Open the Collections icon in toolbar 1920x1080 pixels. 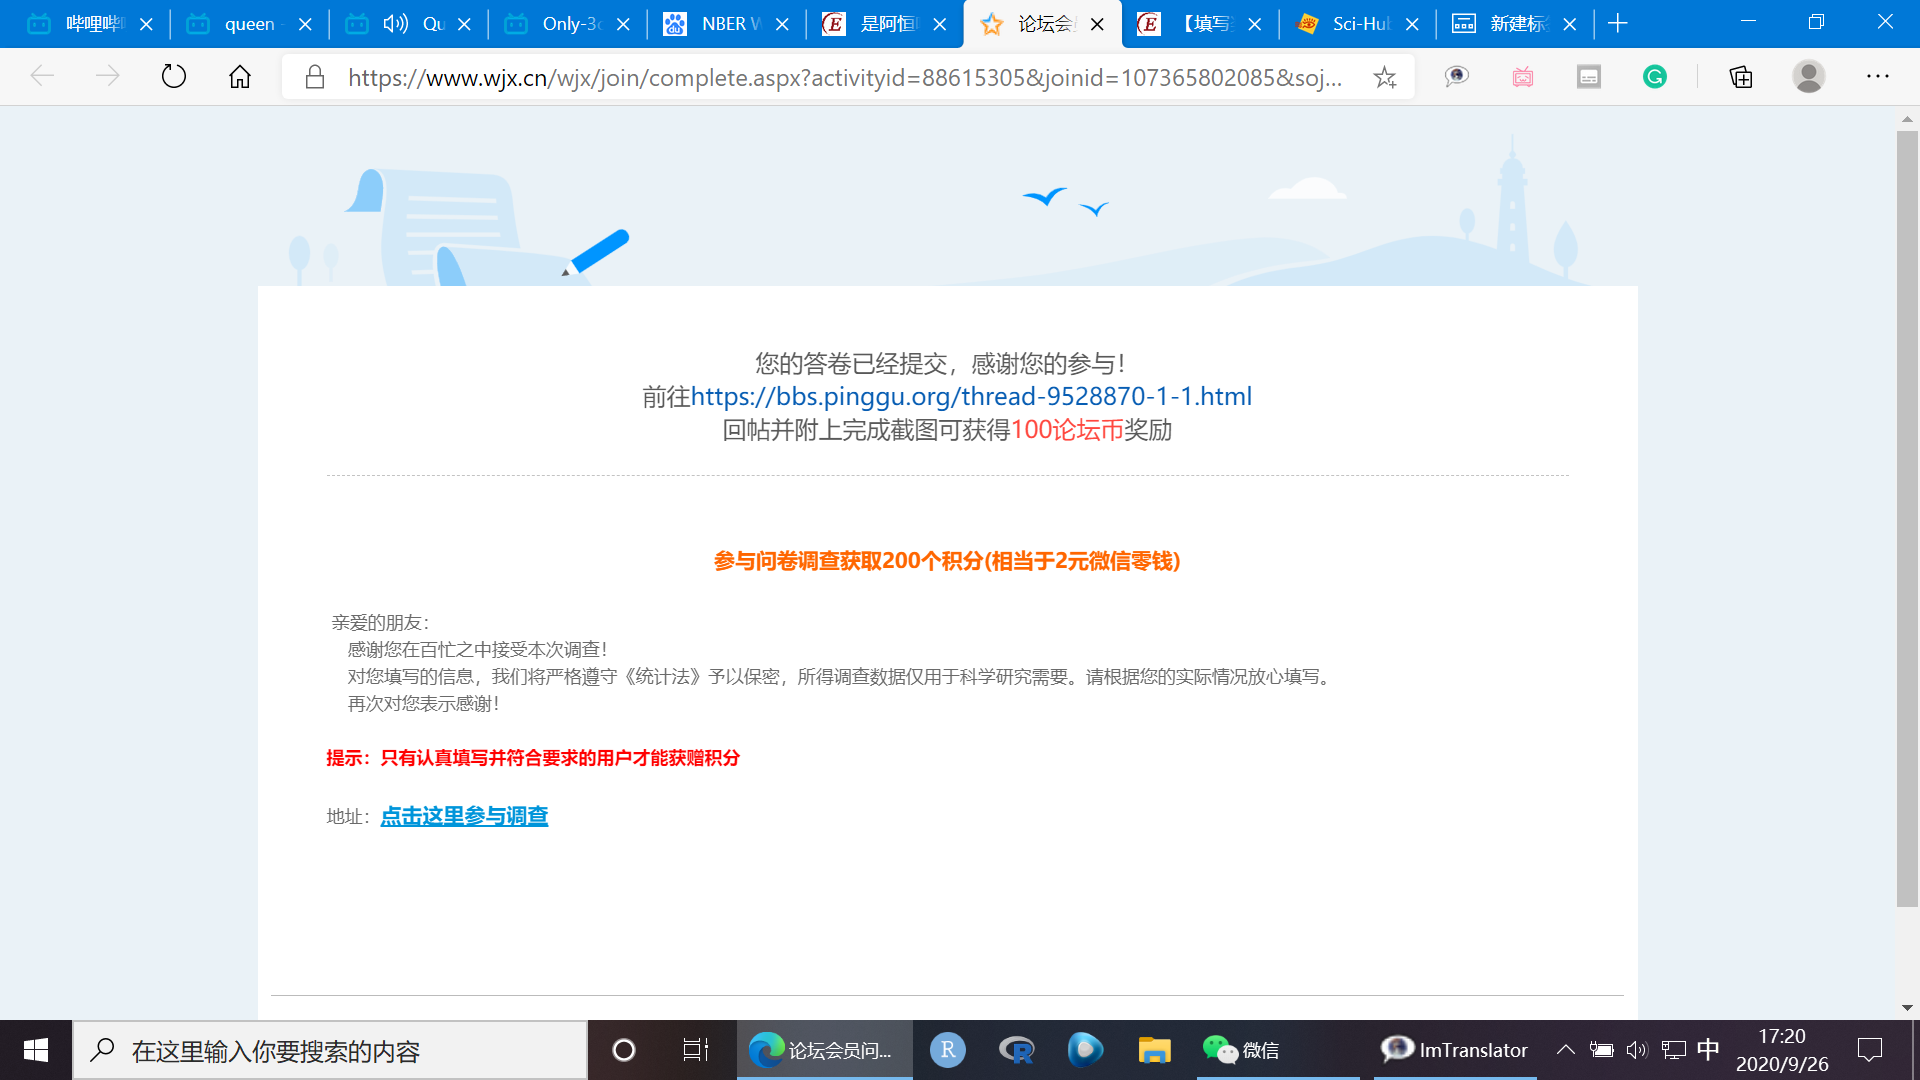point(1741,76)
